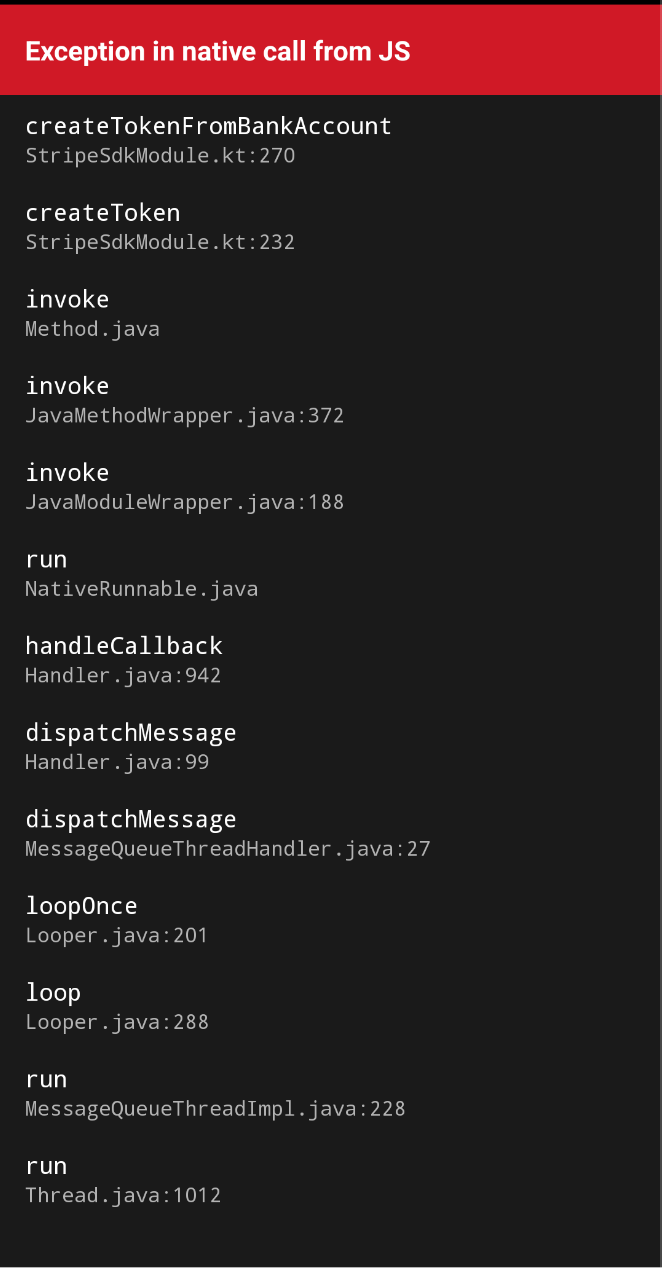
Task: Click the loopOnce frame in Looper.java
Action: [81, 906]
